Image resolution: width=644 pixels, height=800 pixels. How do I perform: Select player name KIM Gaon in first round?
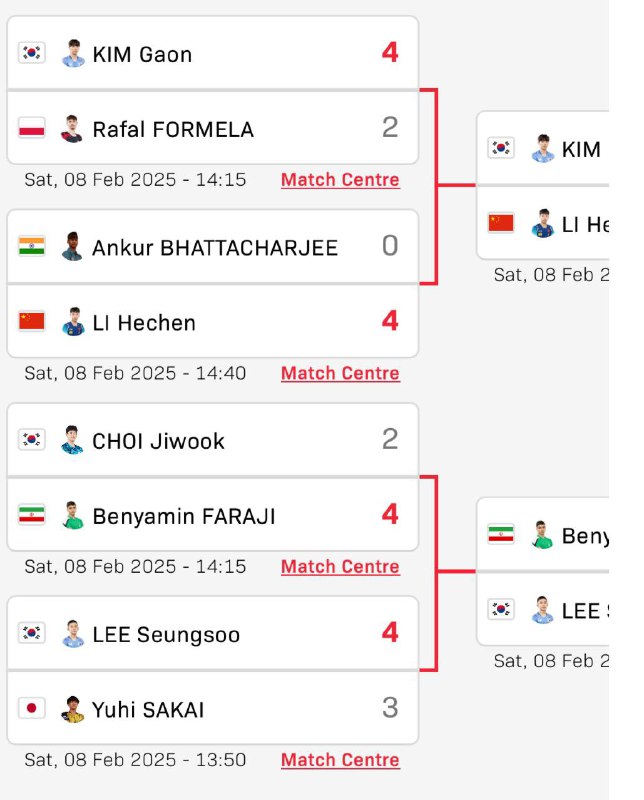[x=142, y=54]
